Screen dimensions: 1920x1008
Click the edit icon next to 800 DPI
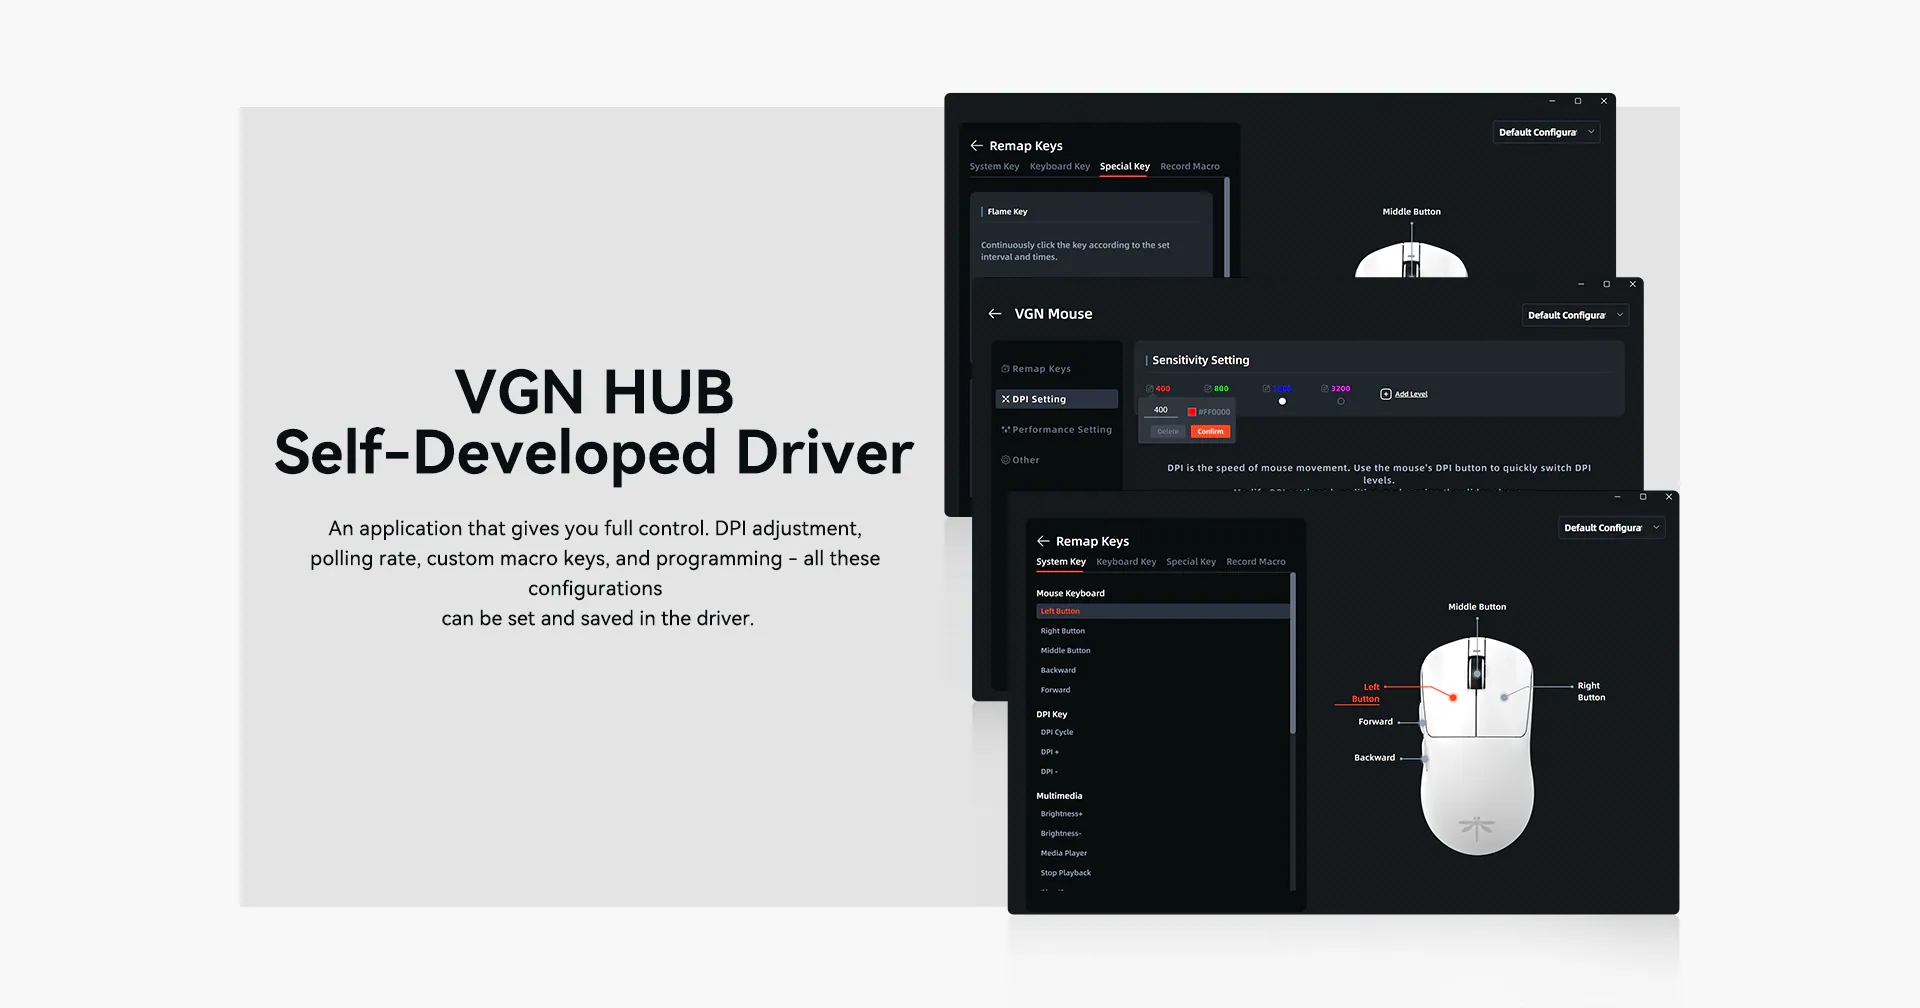[1208, 388]
